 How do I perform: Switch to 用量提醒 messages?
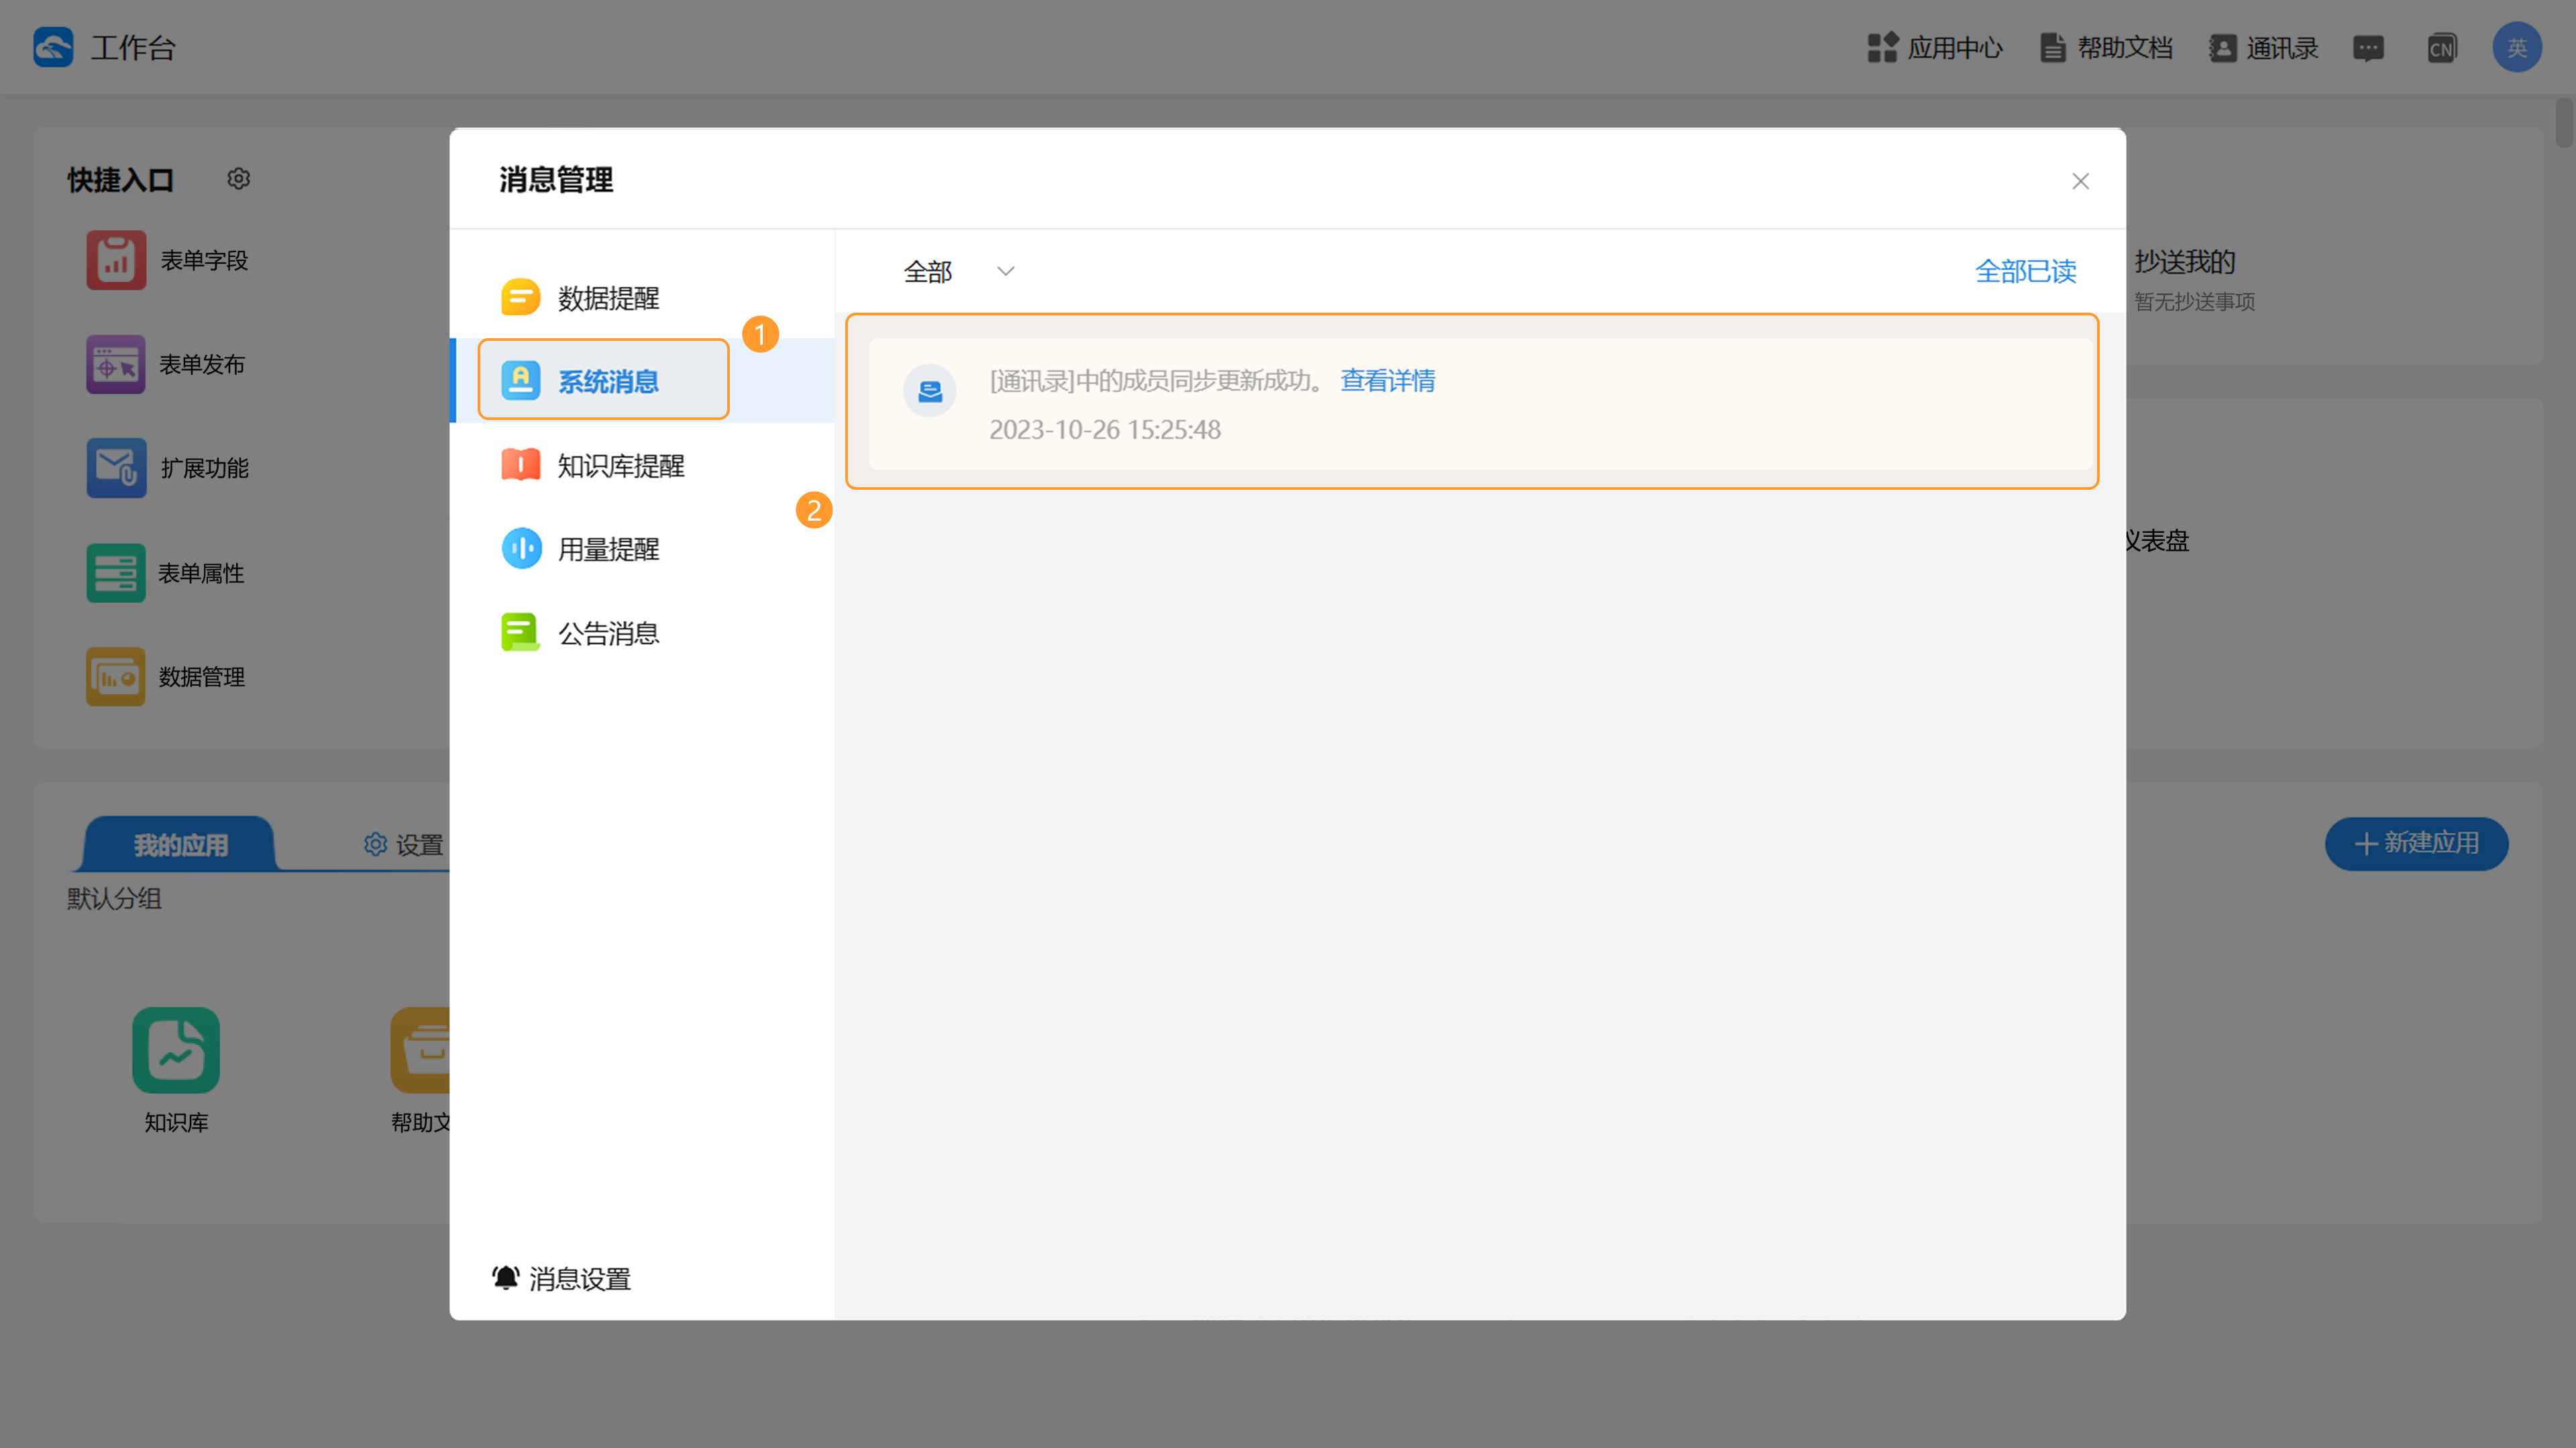[x=641, y=548]
